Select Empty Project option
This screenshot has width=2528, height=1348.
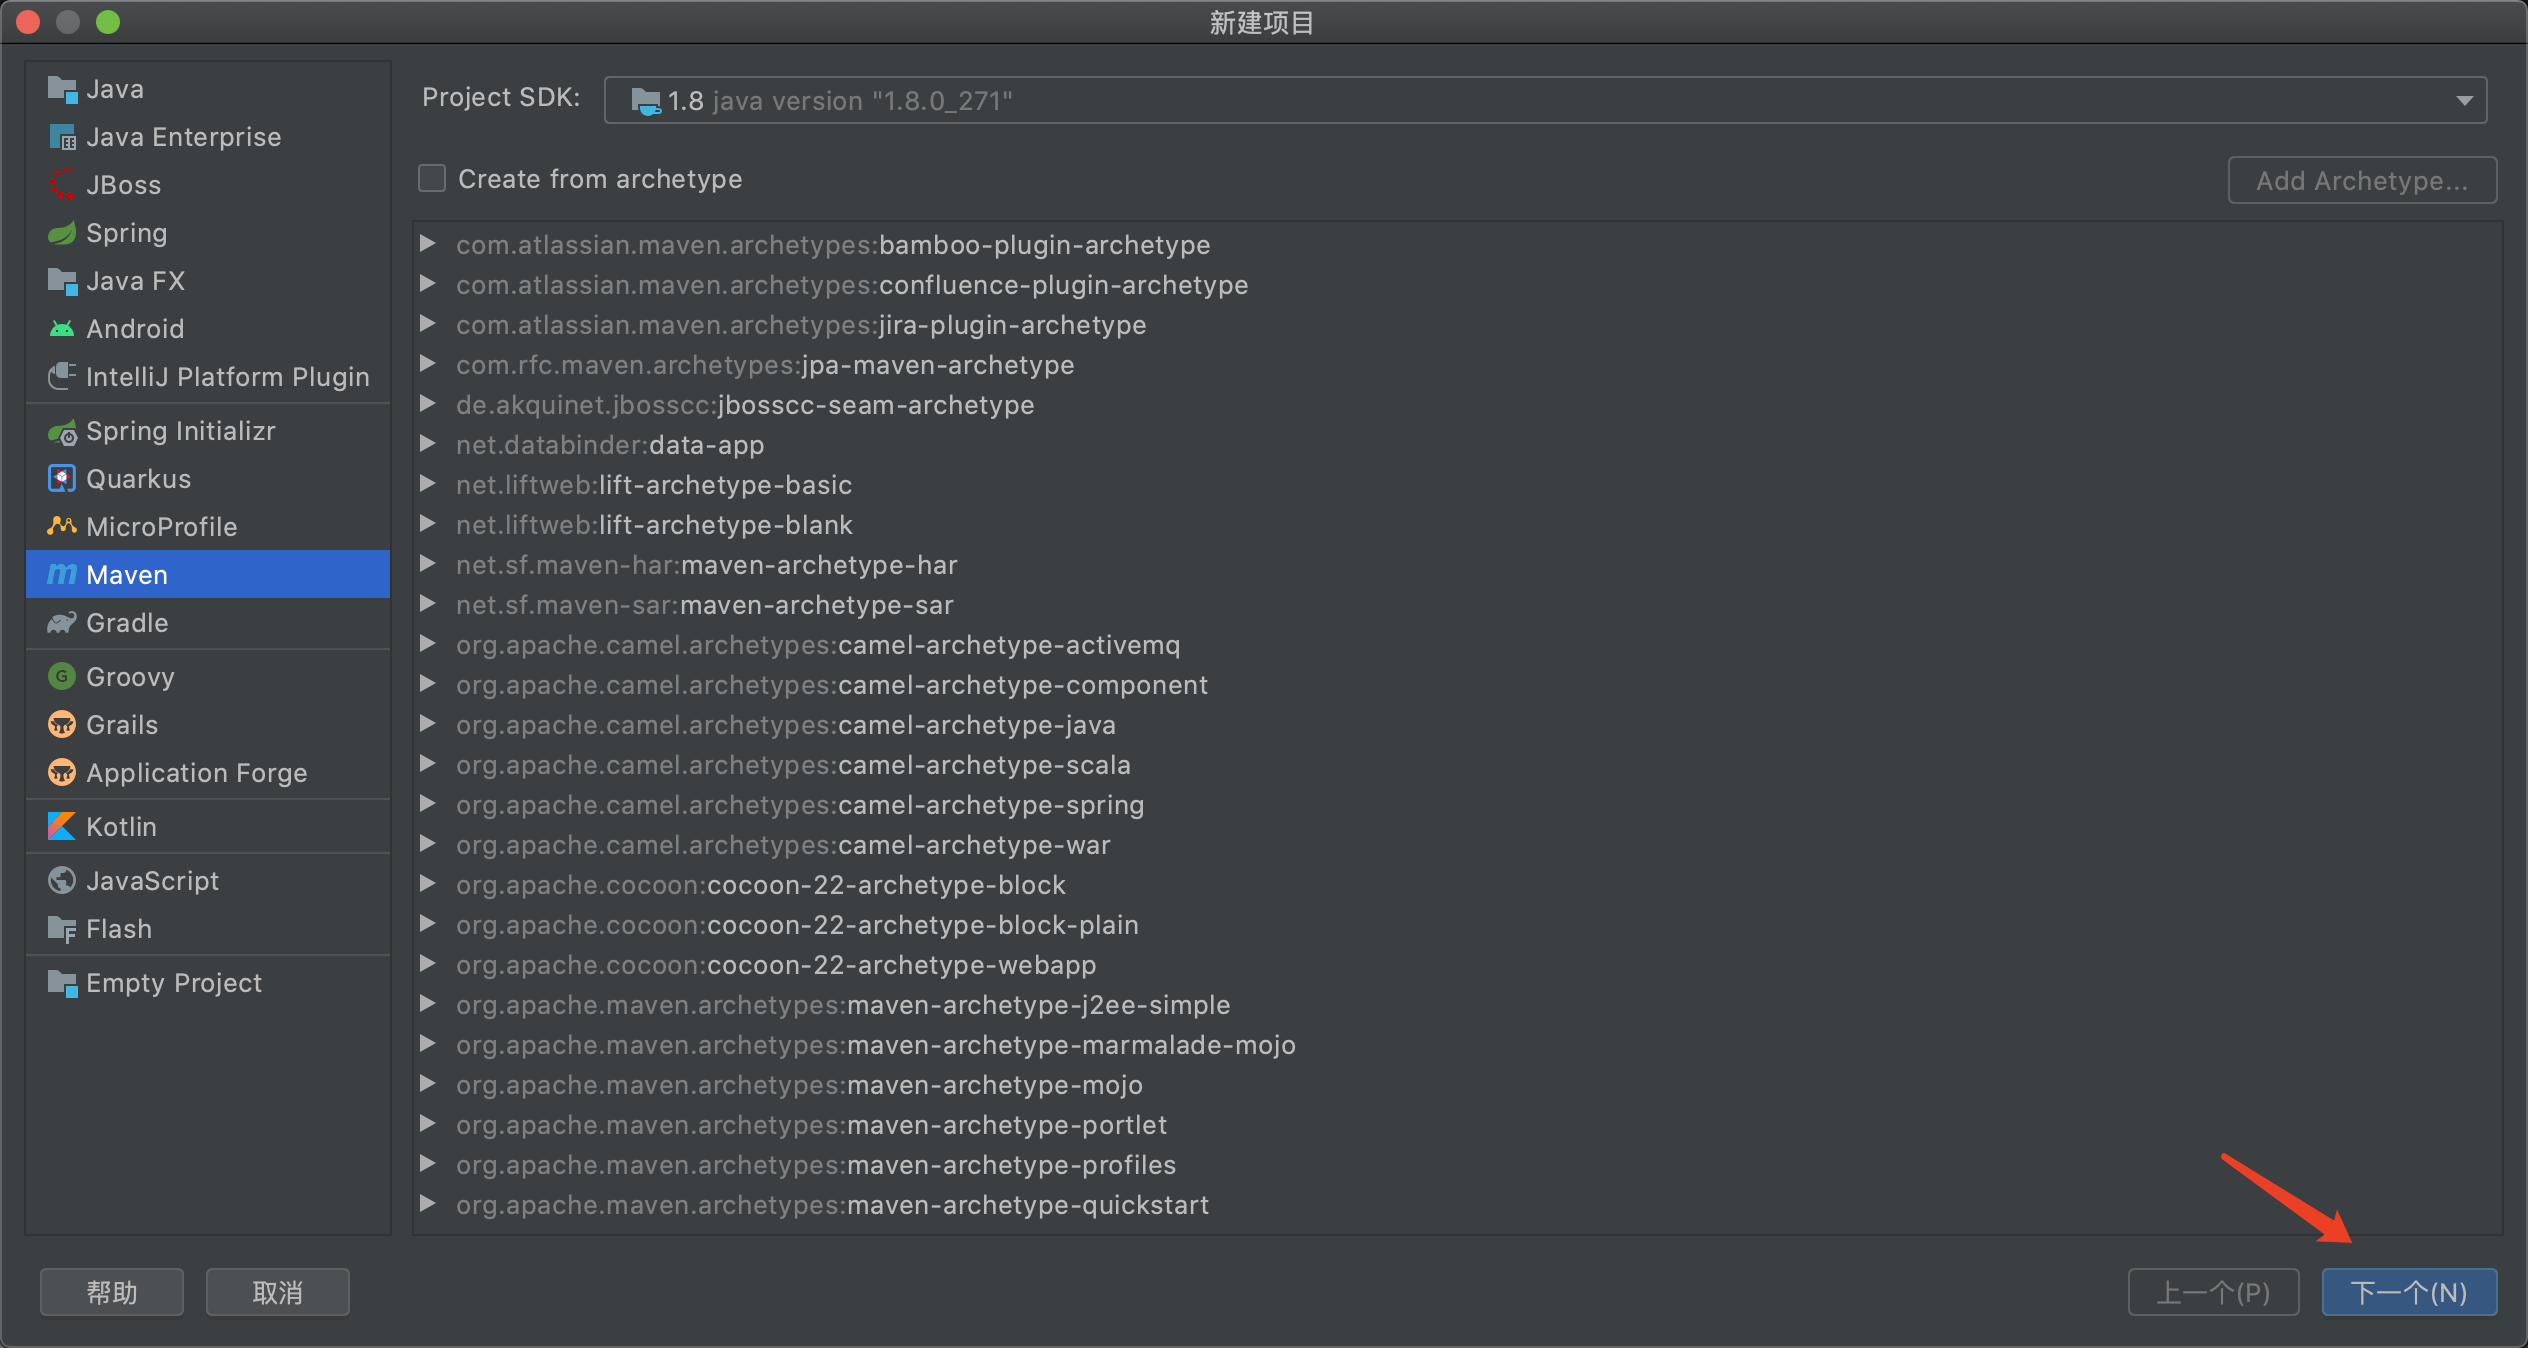coord(208,983)
